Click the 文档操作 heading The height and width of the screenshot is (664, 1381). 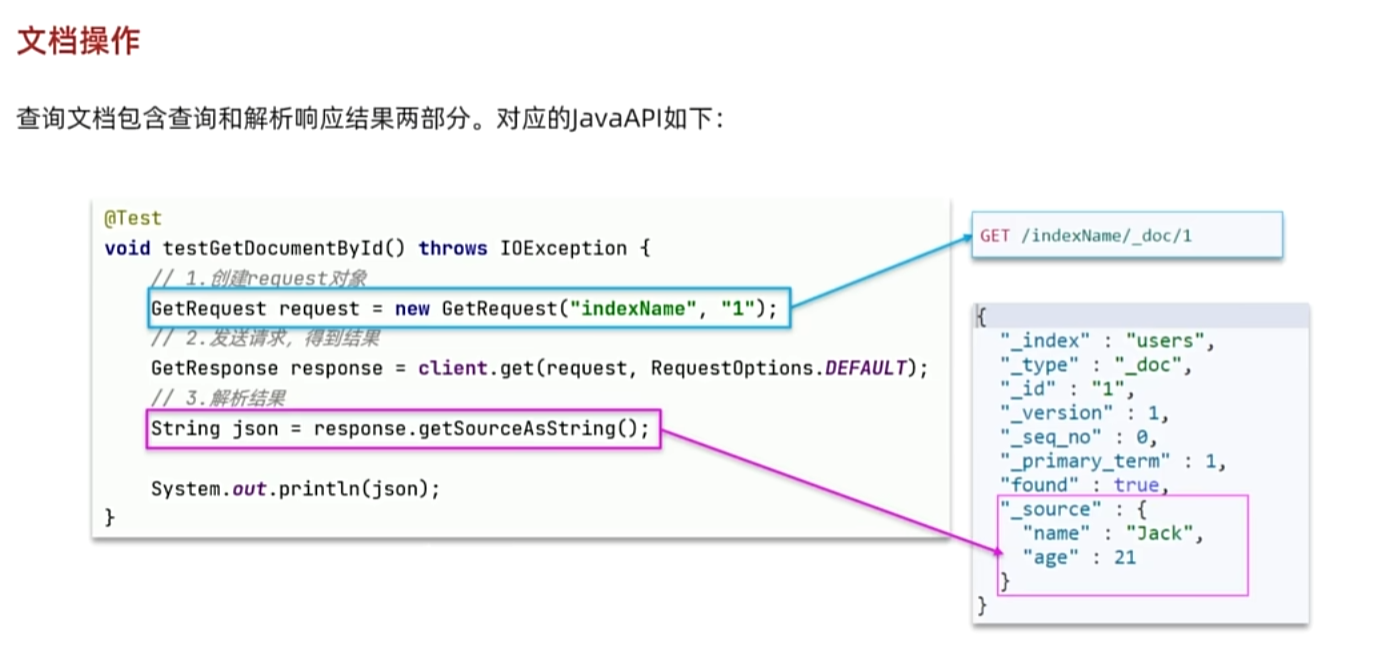pyautogui.click(x=78, y=42)
